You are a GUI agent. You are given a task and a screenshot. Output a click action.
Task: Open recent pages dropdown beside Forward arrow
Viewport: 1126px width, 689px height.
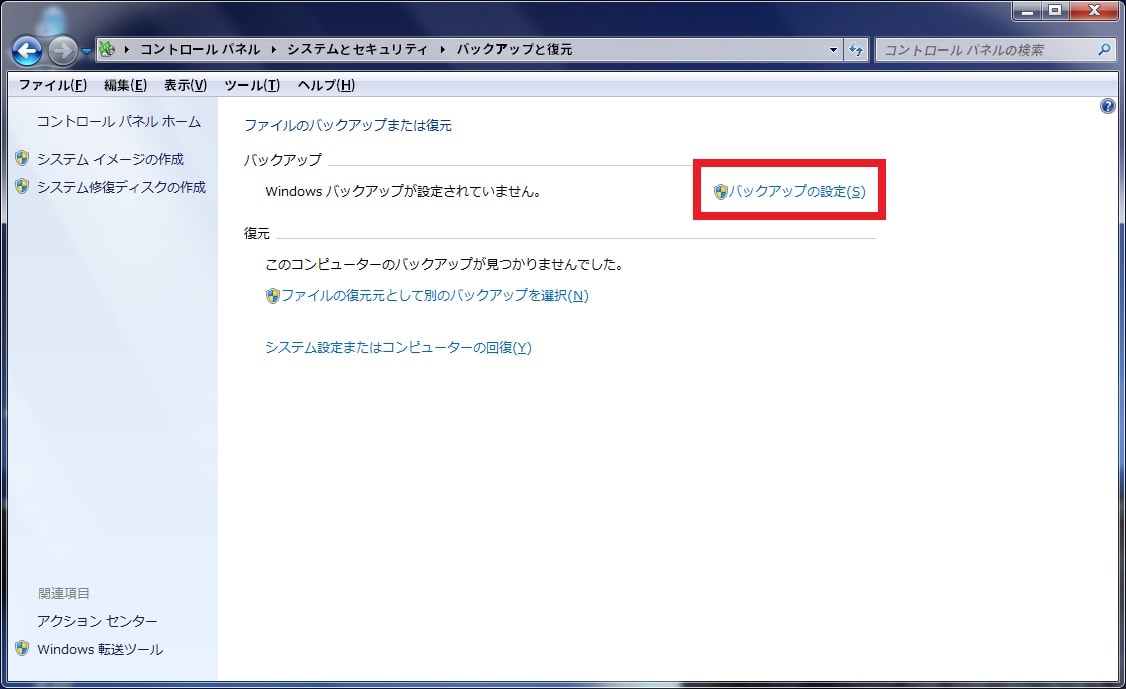pyautogui.click(x=86, y=51)
